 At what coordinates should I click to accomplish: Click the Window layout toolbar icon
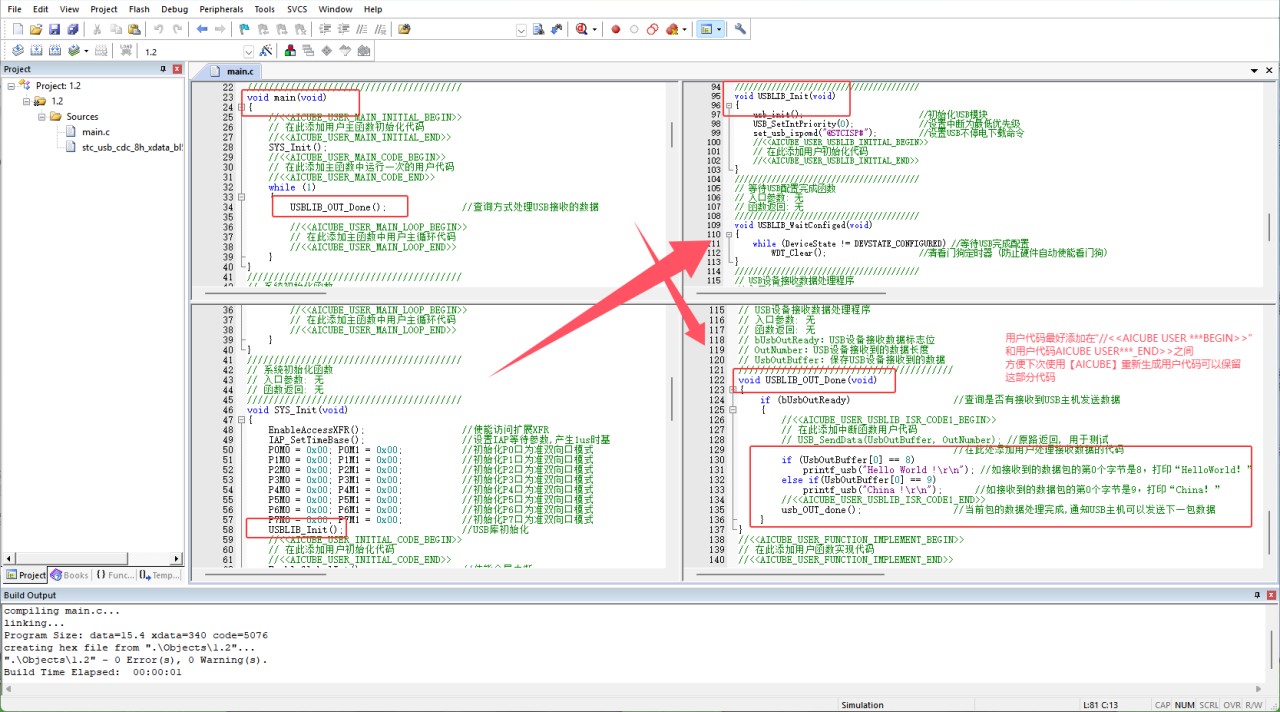click(x=706, y=30)
